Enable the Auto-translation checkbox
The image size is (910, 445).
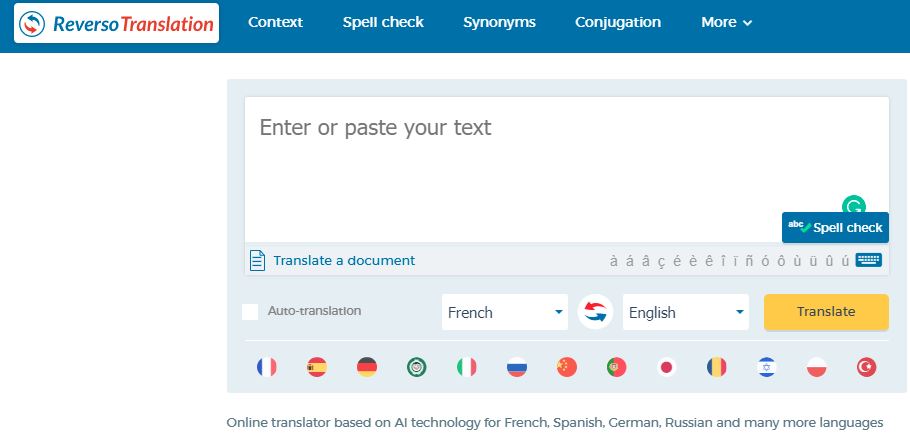point(250,312)
